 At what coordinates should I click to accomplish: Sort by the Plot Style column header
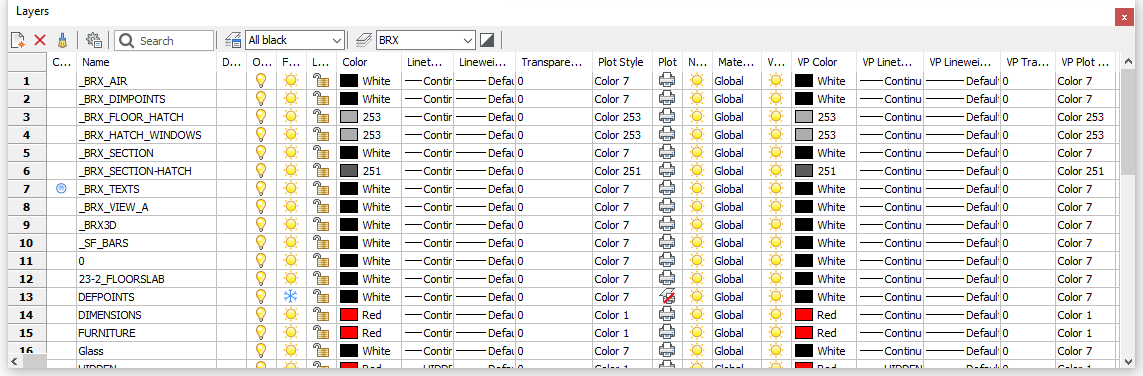coord(621,63)
